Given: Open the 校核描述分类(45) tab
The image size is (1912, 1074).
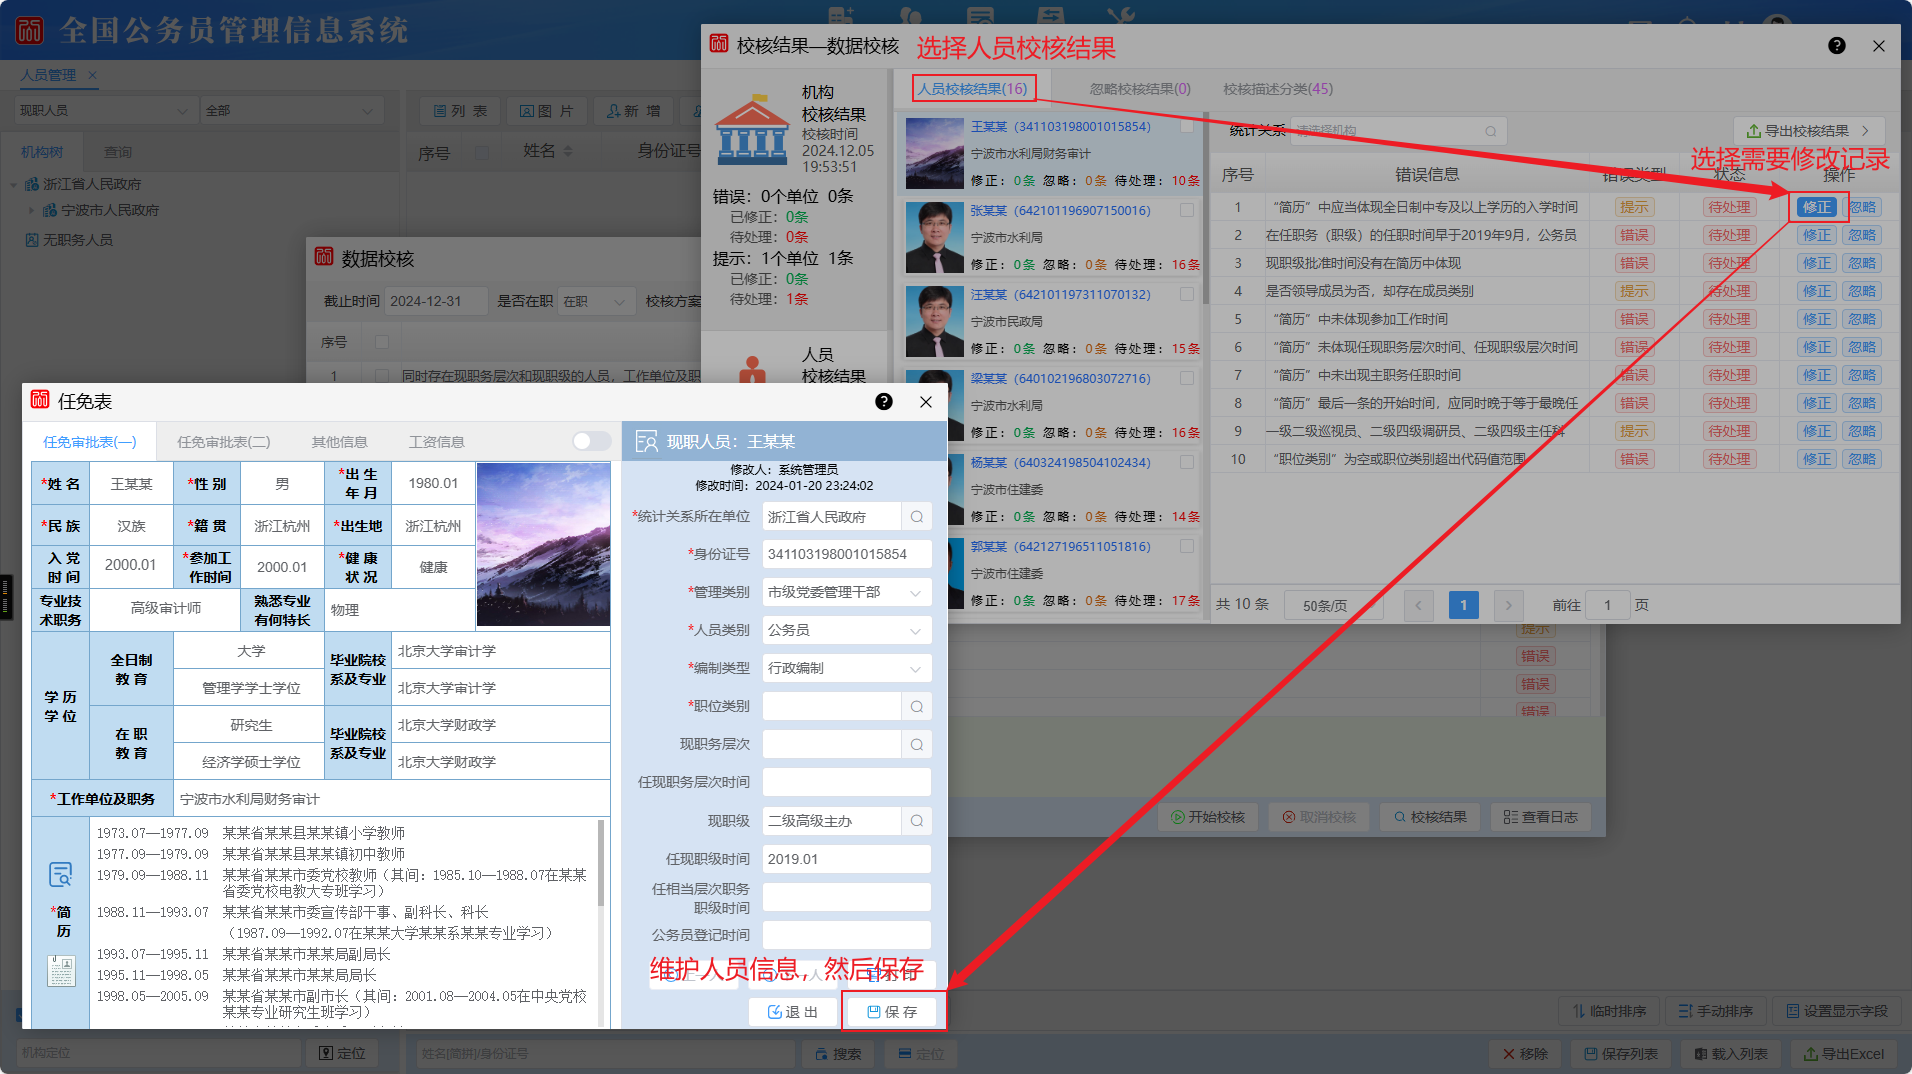Looking at the screenshot, I should tap(1277, 89).
